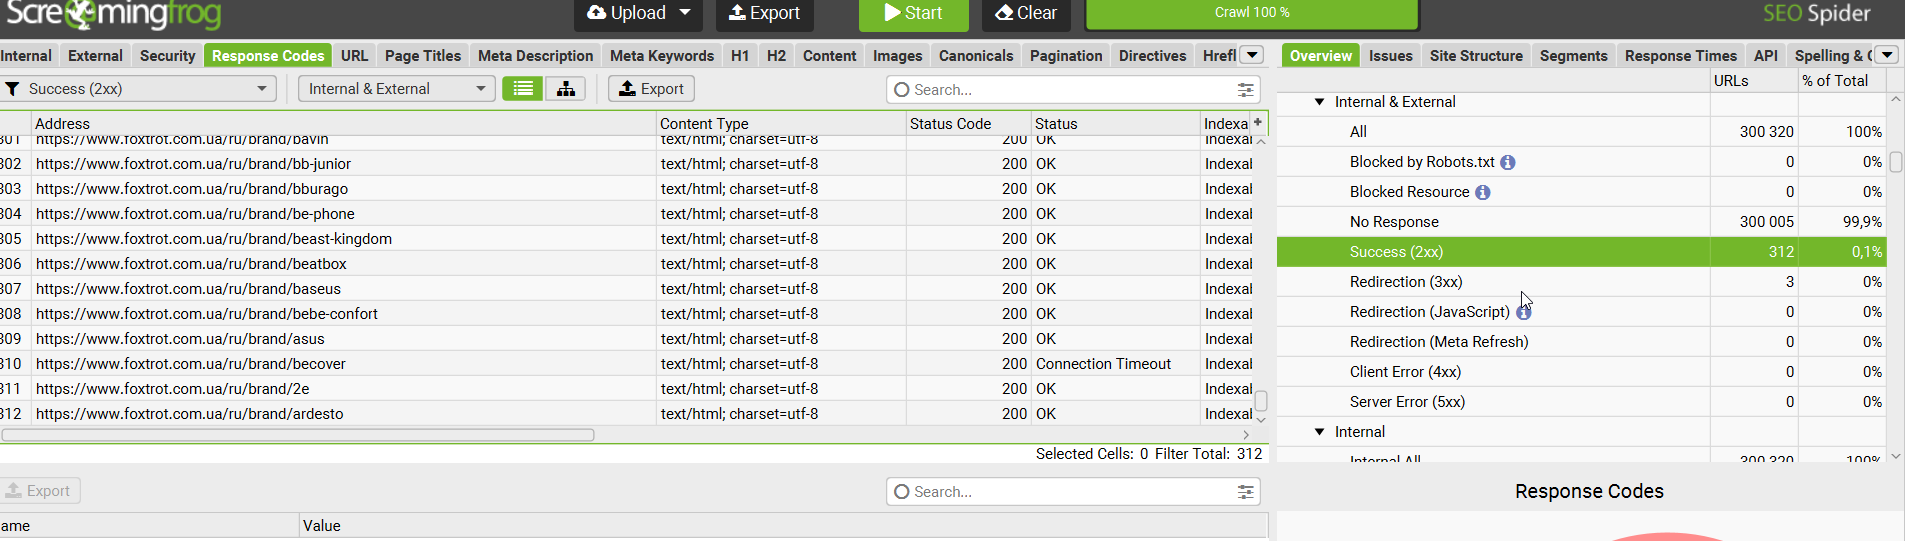Open filter options in the upper search box
The height and width of the screenshot is (541, 1905).
pos(1245,90)
